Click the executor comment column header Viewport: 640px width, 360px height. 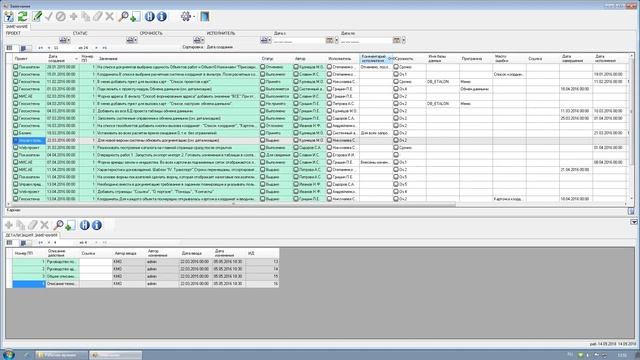(x=376, y=59)
